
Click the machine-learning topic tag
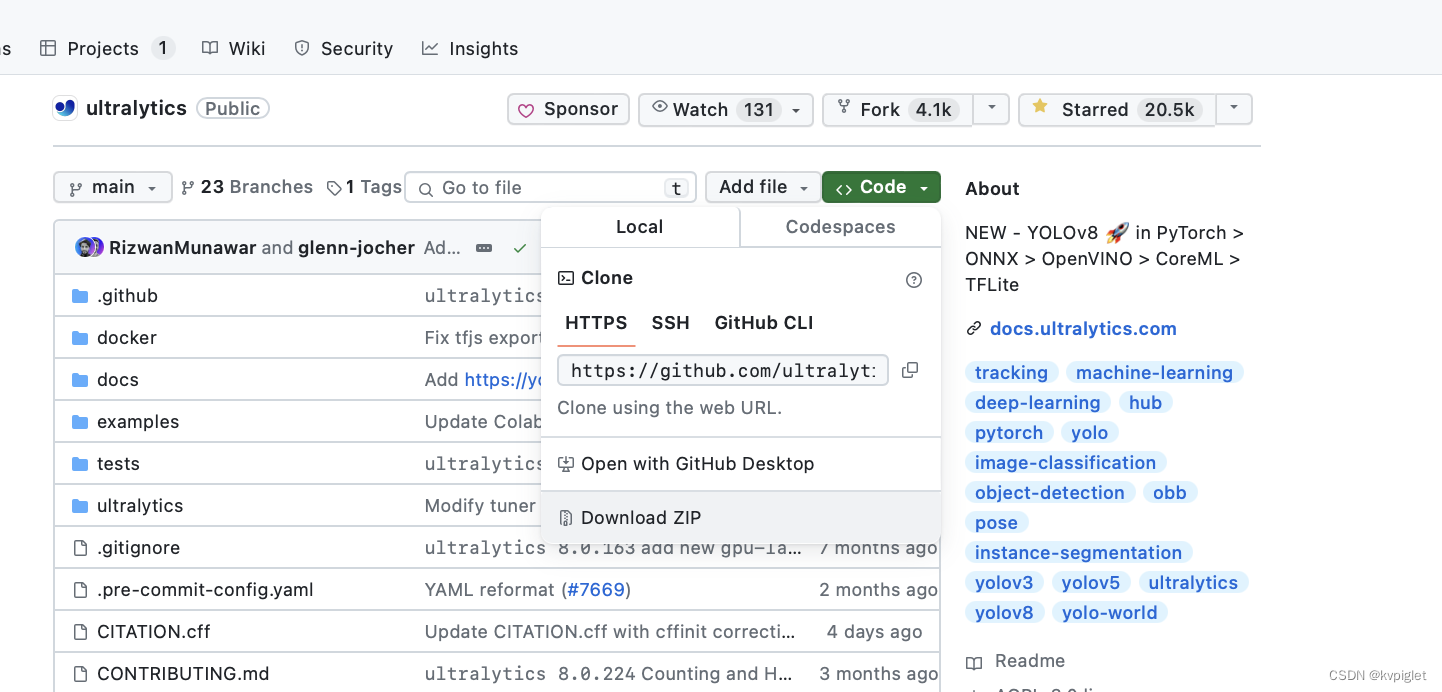point(1154,373)
